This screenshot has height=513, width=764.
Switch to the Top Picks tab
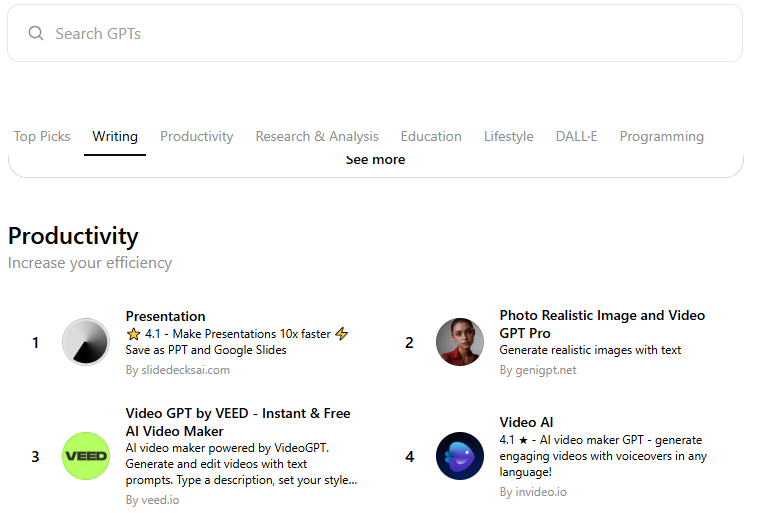[42, 137]
